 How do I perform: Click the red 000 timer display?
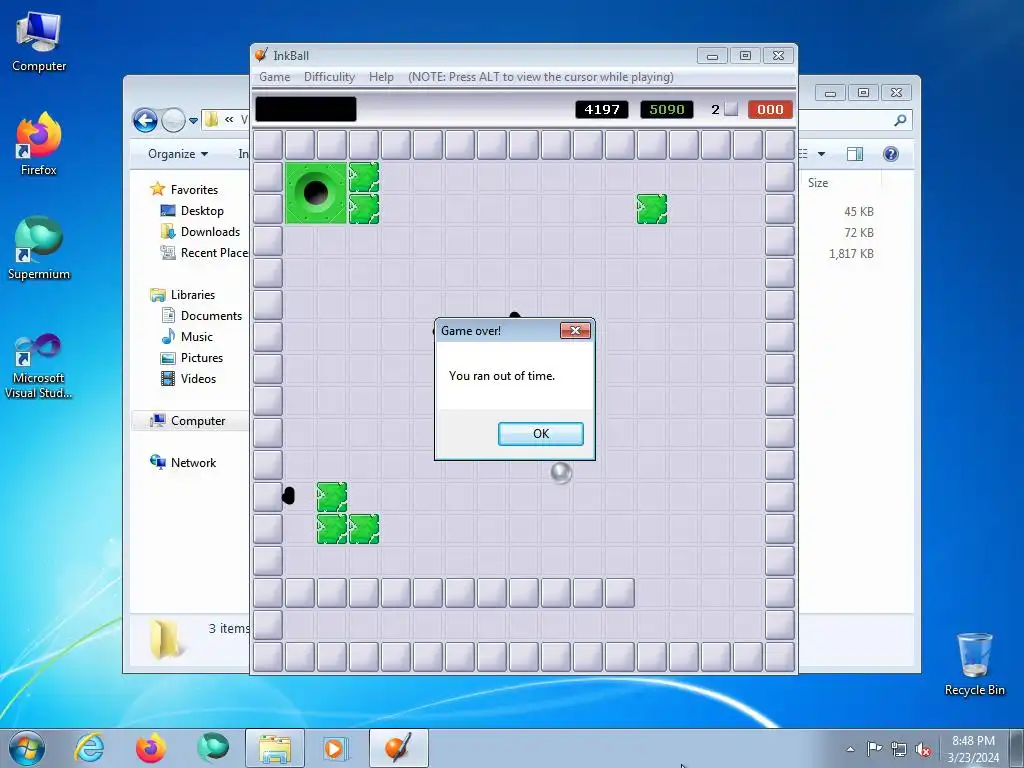tap(770, 110)
